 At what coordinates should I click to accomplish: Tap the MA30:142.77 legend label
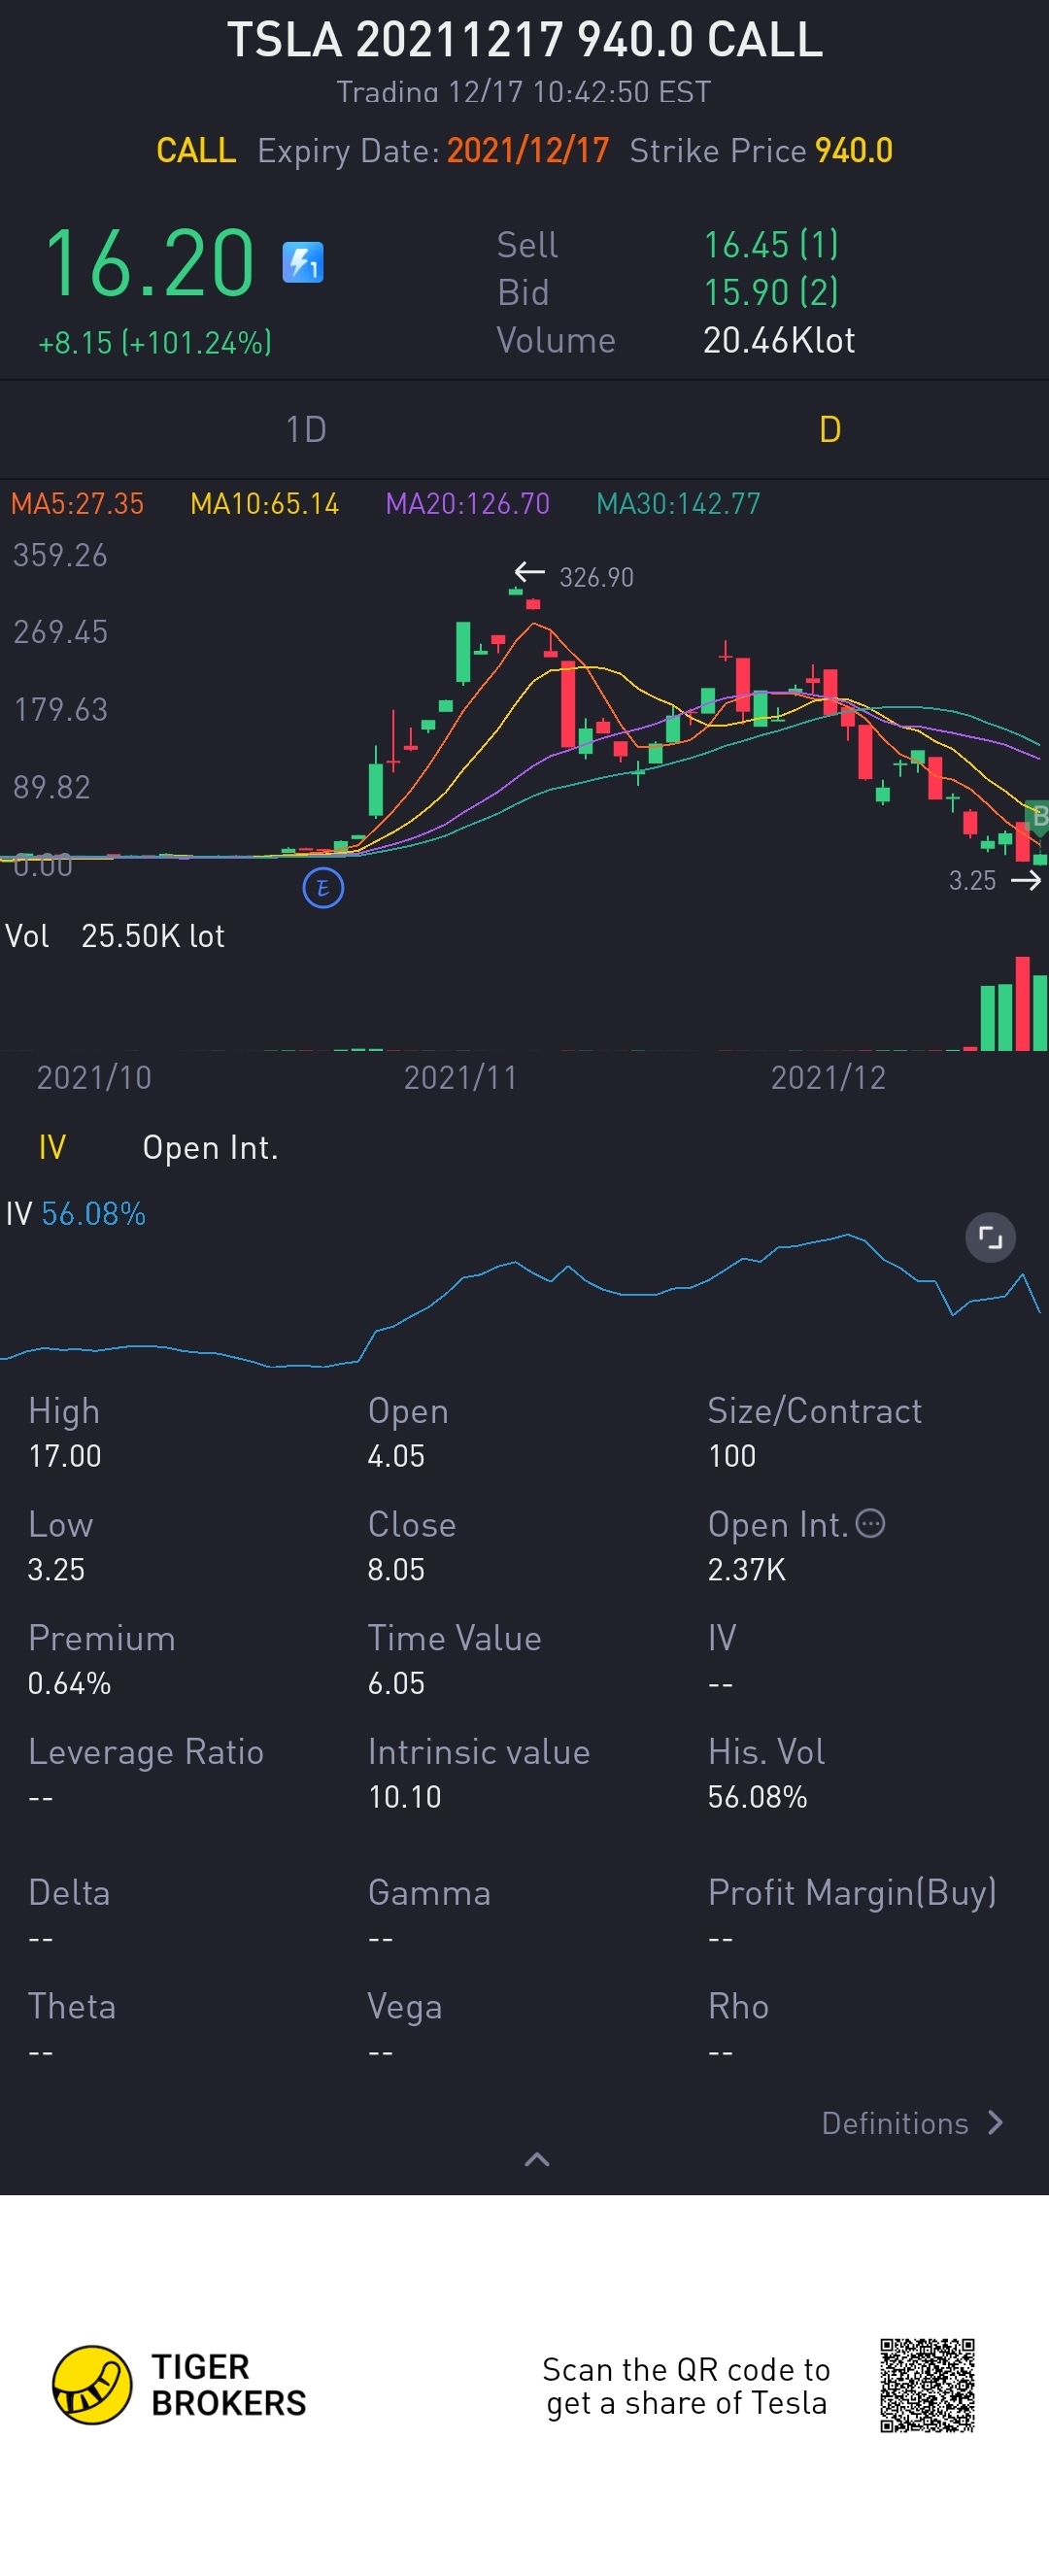tap(678, 503)
